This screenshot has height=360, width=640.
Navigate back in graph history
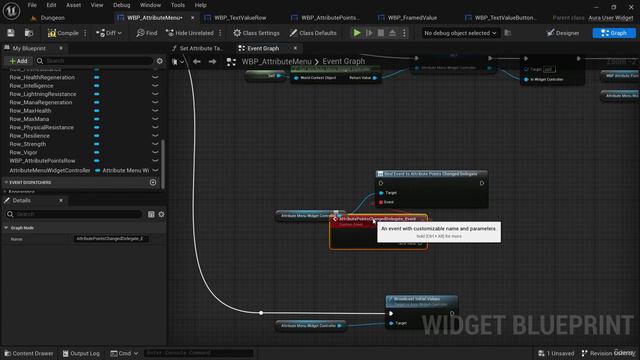[197, 62]
